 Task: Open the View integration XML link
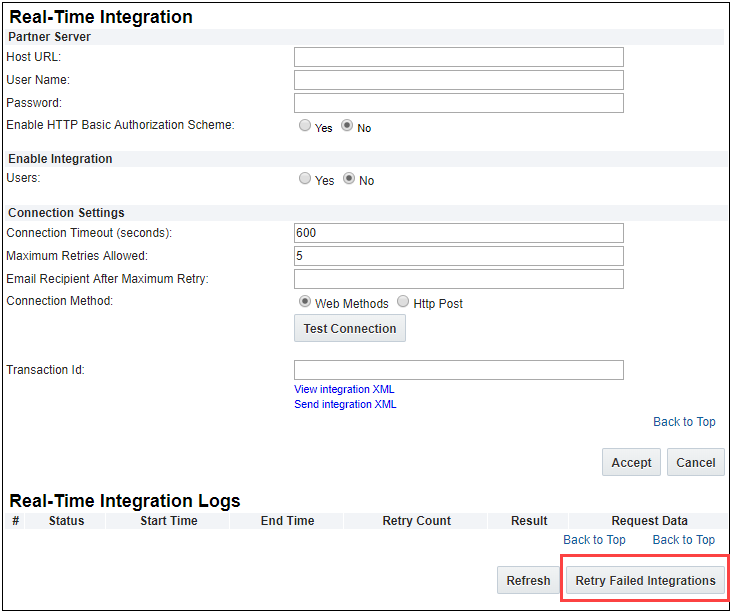(x=344, y=389)
